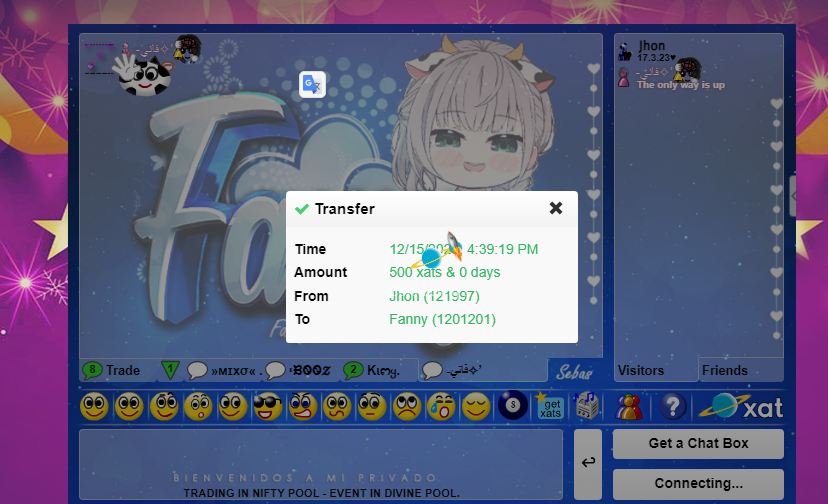This screenshot has height=504, width=828.
Task: Select the Visitors tab
Action: pyautogui.click(x=641, y=370)
